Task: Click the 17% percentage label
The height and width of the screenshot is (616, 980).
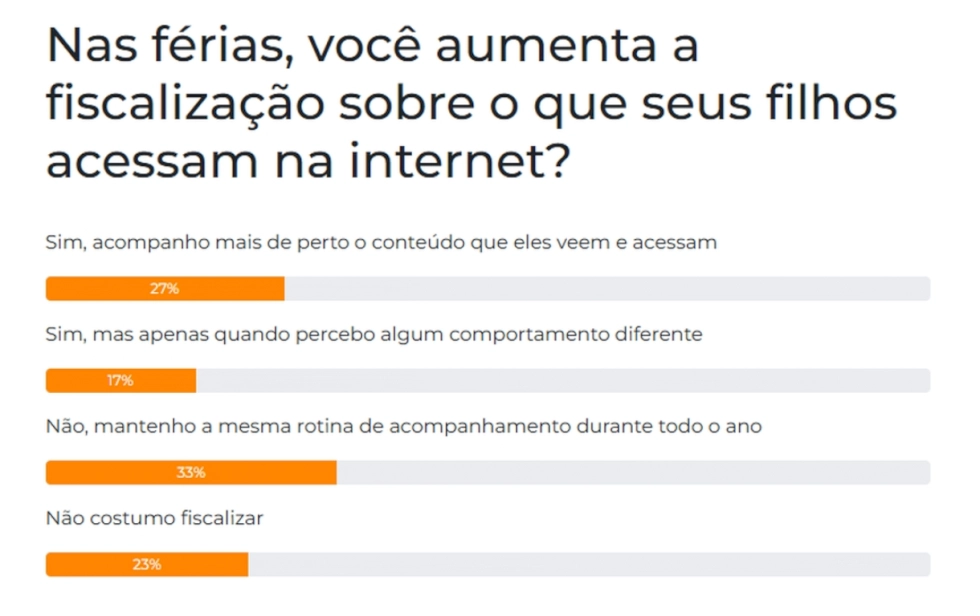Action: [120, 380]
